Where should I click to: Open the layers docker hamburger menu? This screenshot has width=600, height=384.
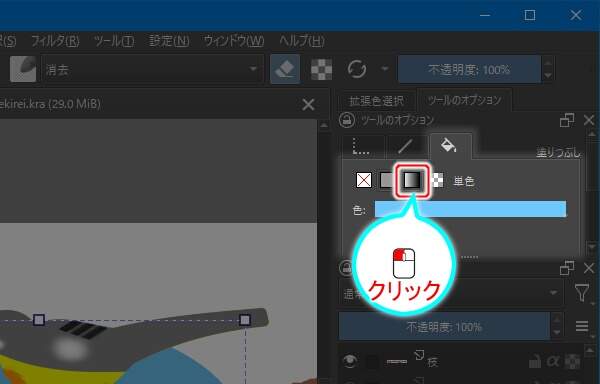[582, 326]
